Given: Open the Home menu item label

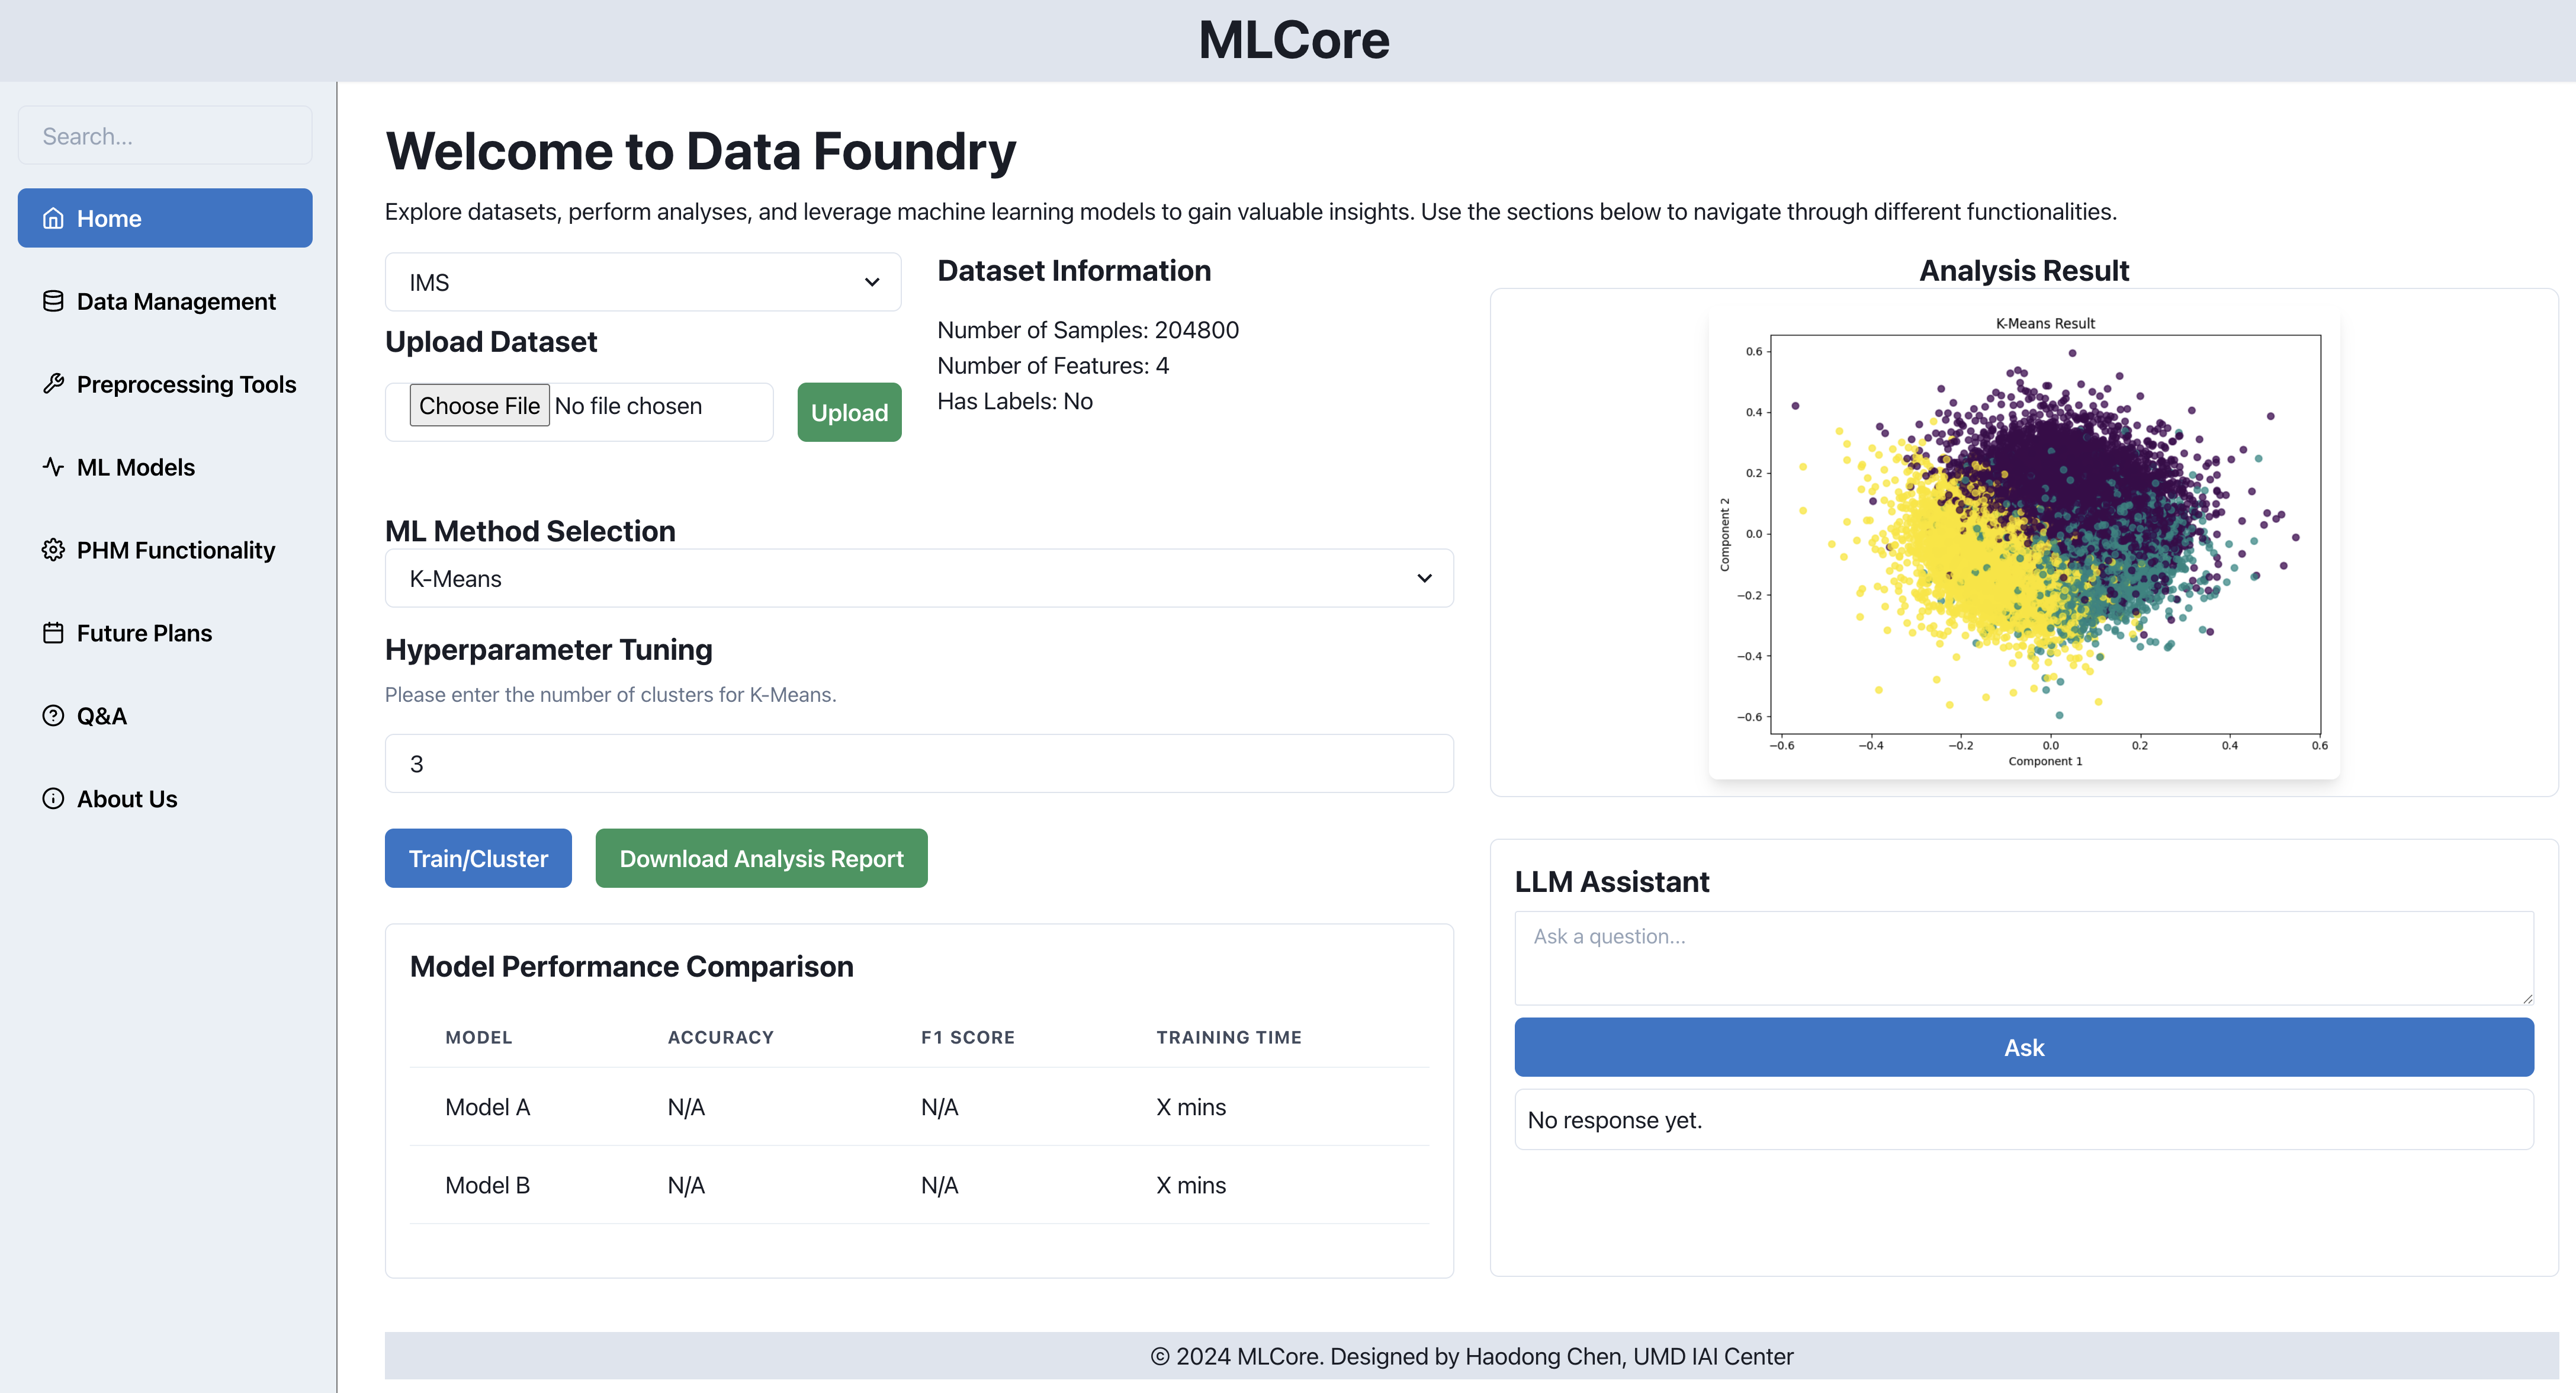Looking at the screenshot, I should 109,218.
